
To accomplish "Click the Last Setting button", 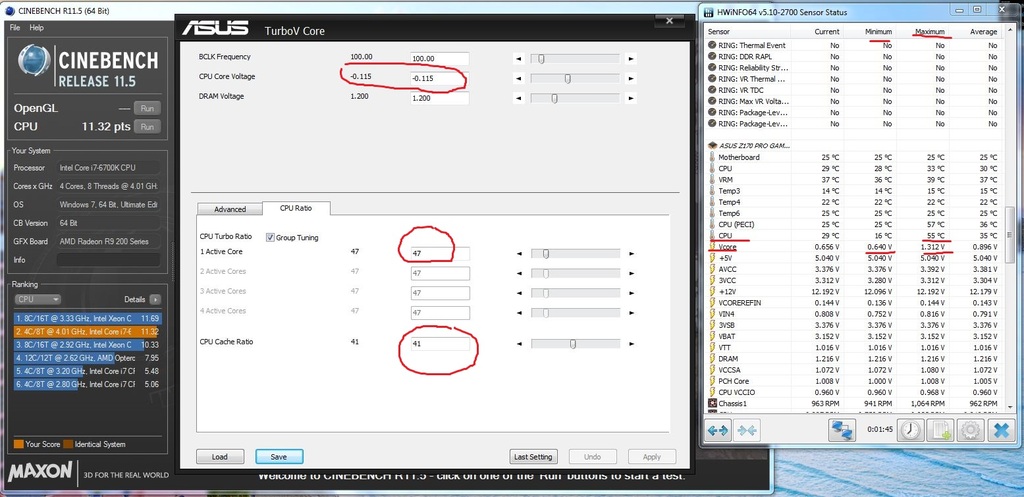I will click(x=533, y=457).
